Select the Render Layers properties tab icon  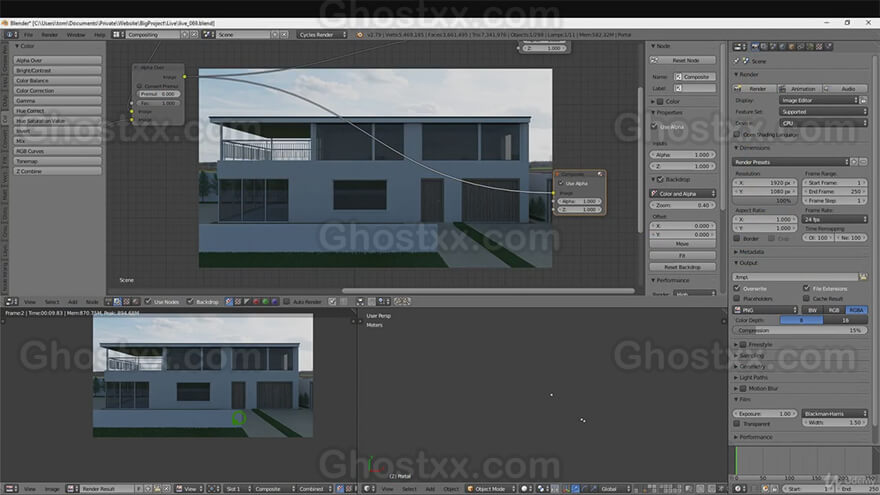coord(764,47)
